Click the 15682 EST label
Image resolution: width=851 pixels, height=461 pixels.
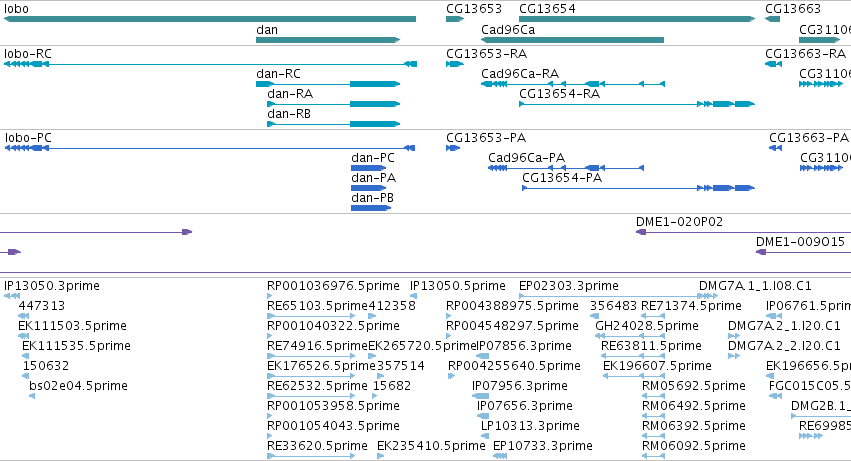click(392, 386)
